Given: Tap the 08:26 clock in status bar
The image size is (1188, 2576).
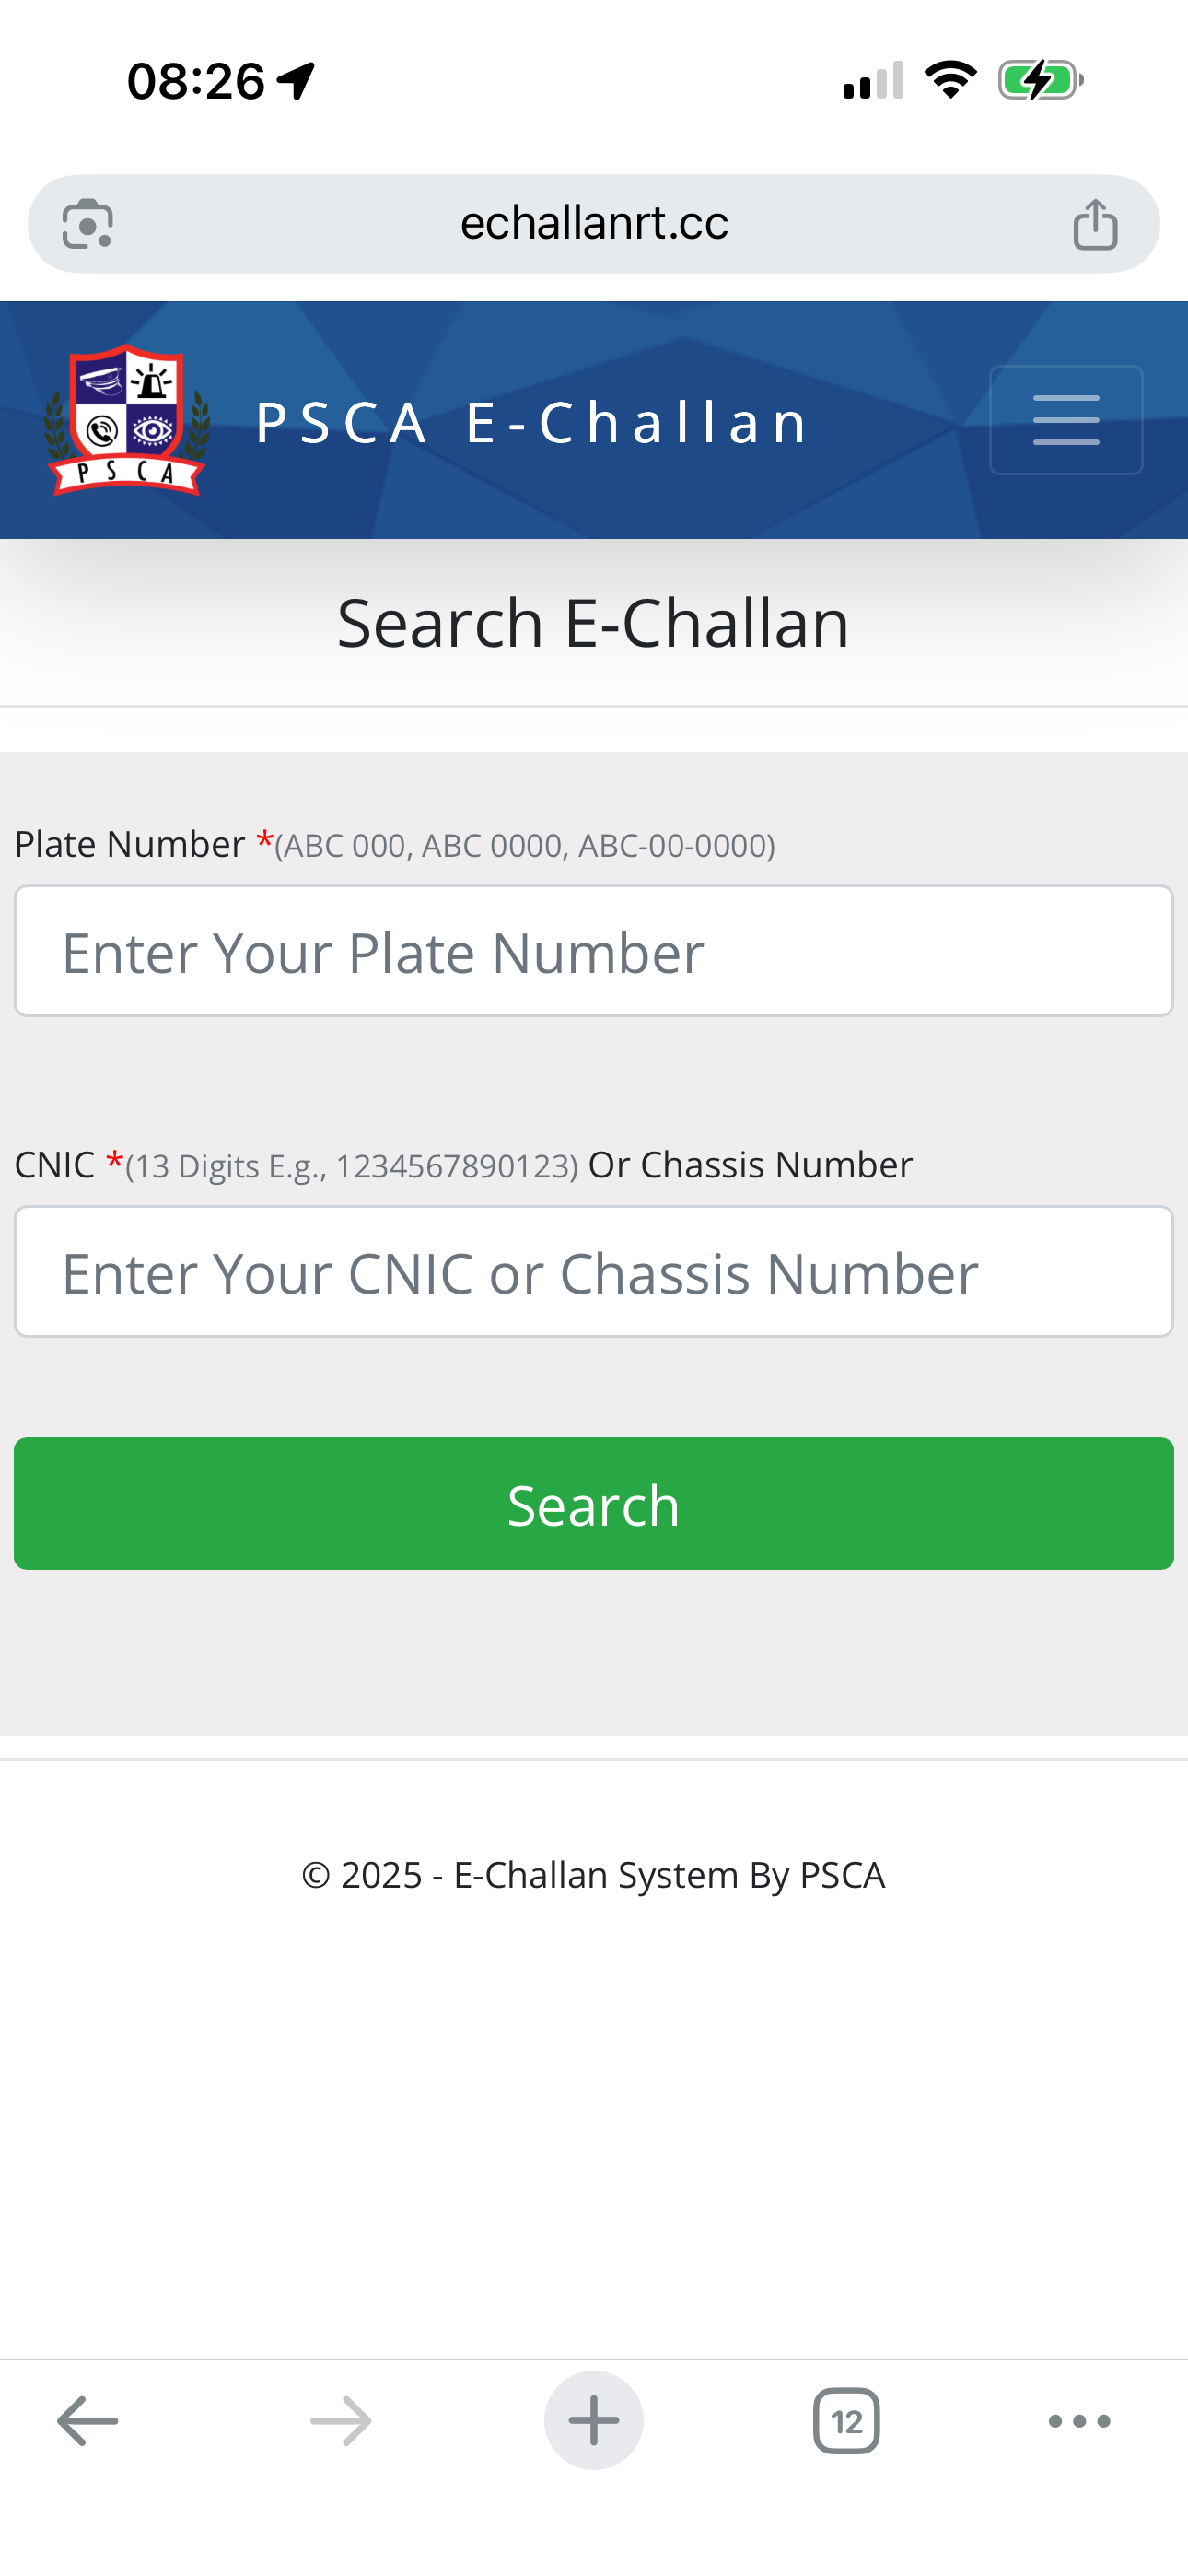Looking at the screenshot, I should click(197, 80).
